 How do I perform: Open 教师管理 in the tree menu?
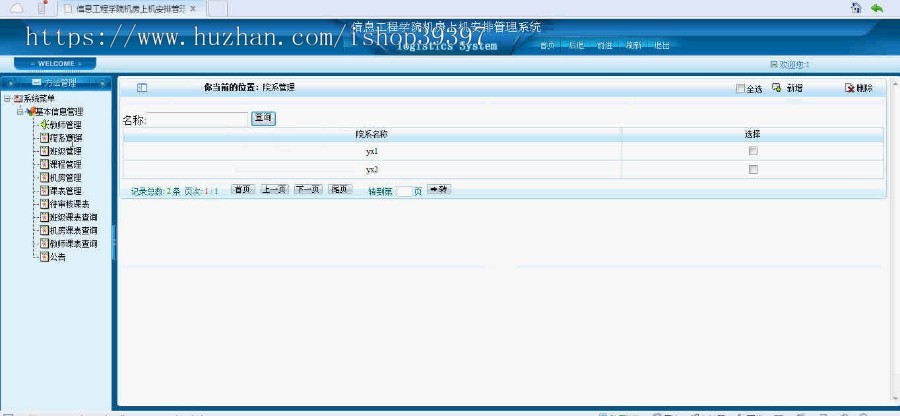[65, 125]
